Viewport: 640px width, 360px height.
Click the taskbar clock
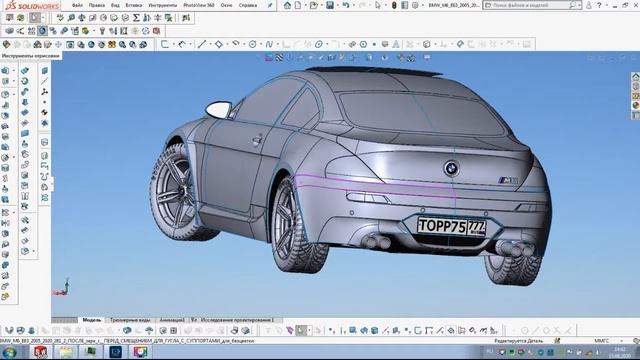pos(620,352)
